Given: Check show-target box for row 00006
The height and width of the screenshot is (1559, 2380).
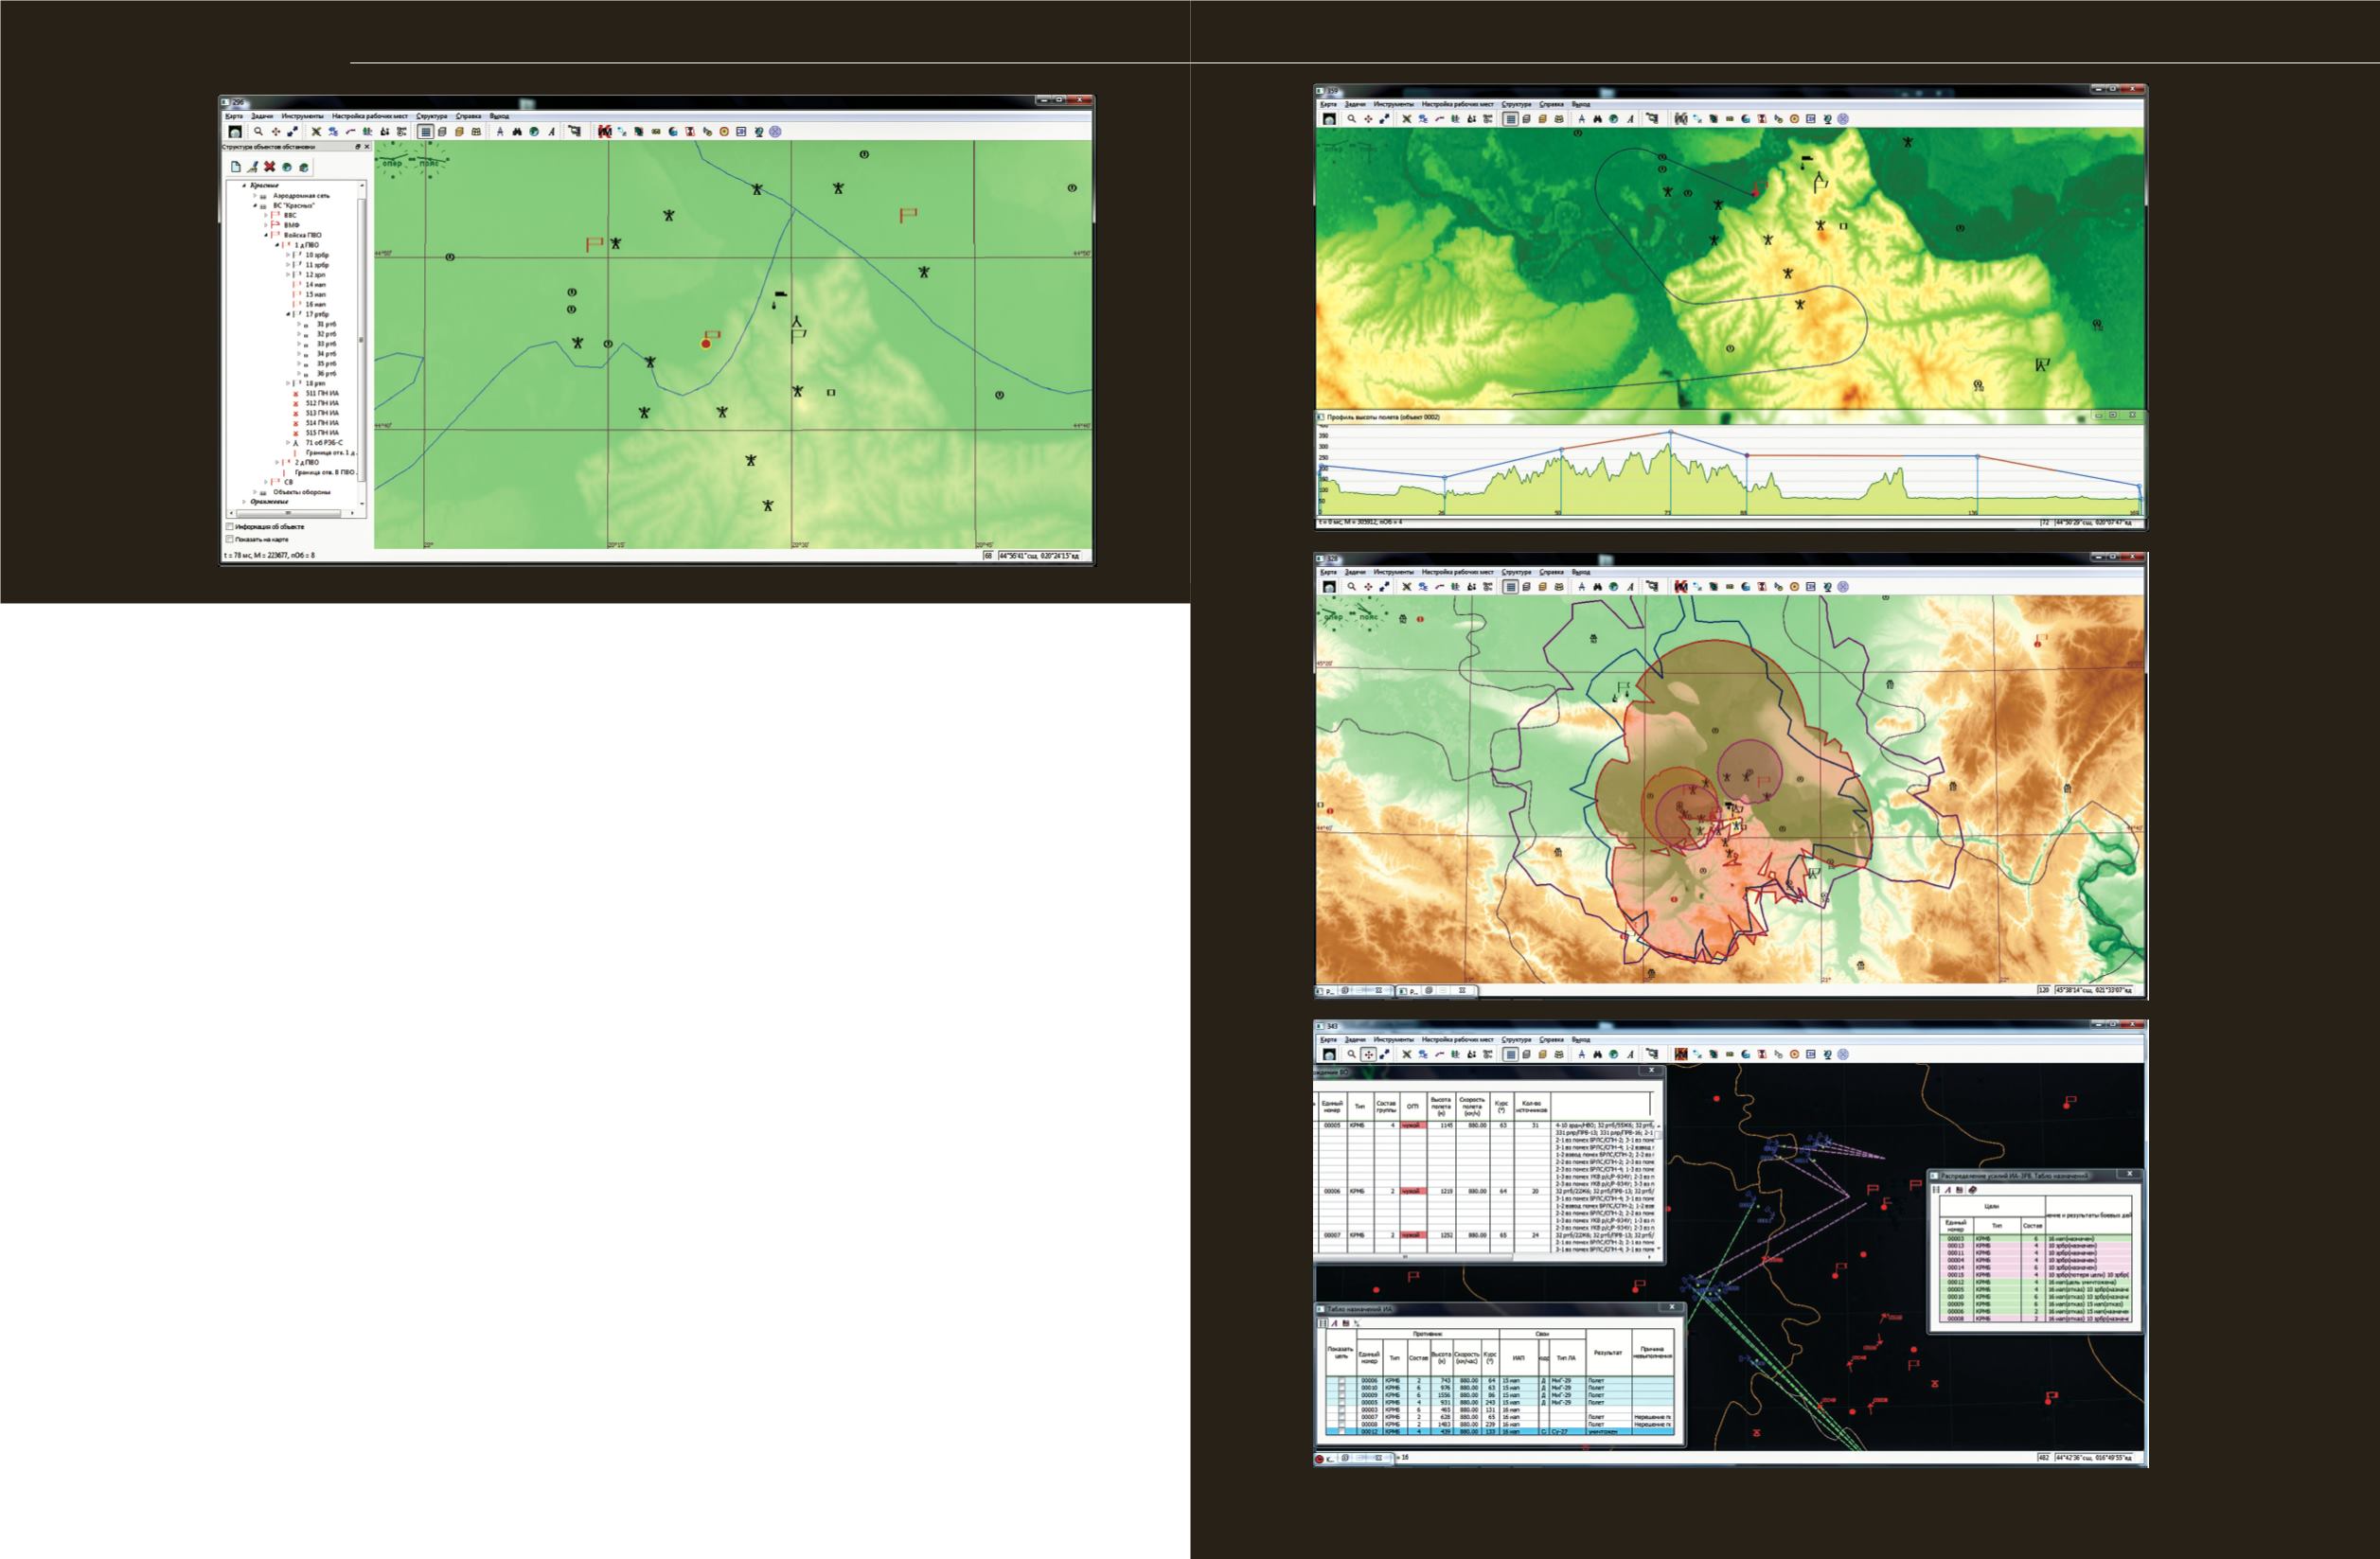Looking at the screenshot, I should pos(1341,1380).
